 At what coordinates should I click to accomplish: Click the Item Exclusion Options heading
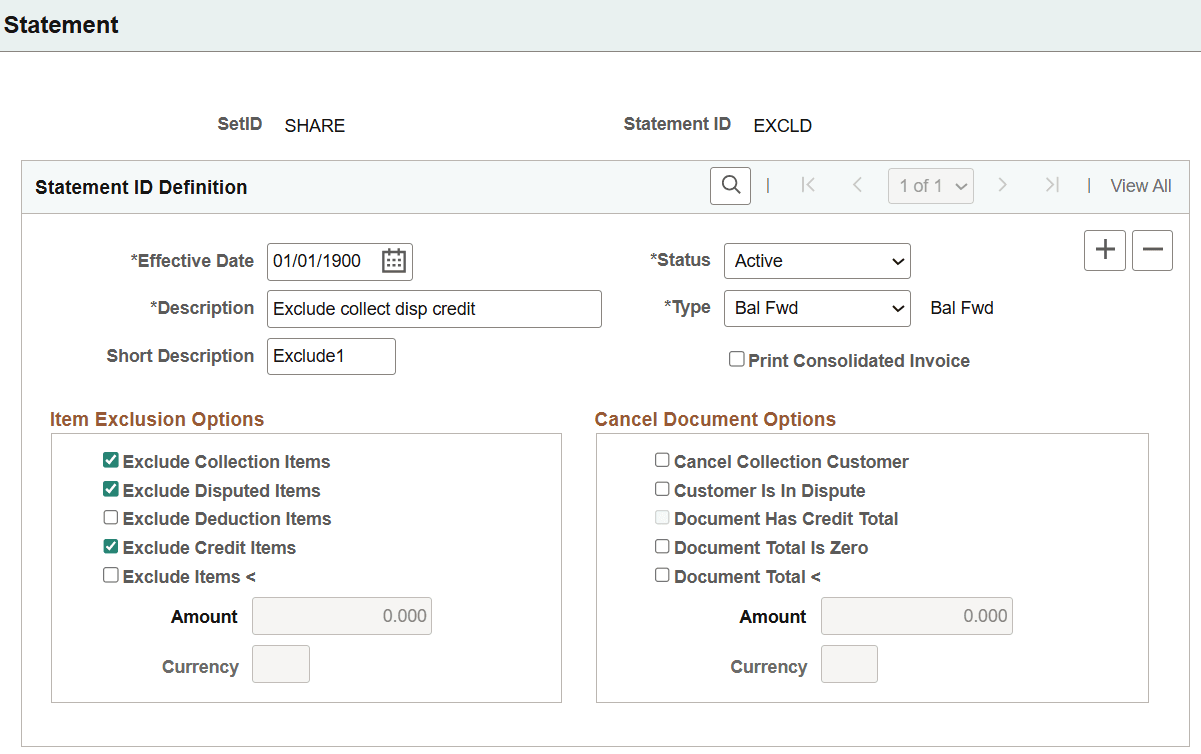pos(157,419)
